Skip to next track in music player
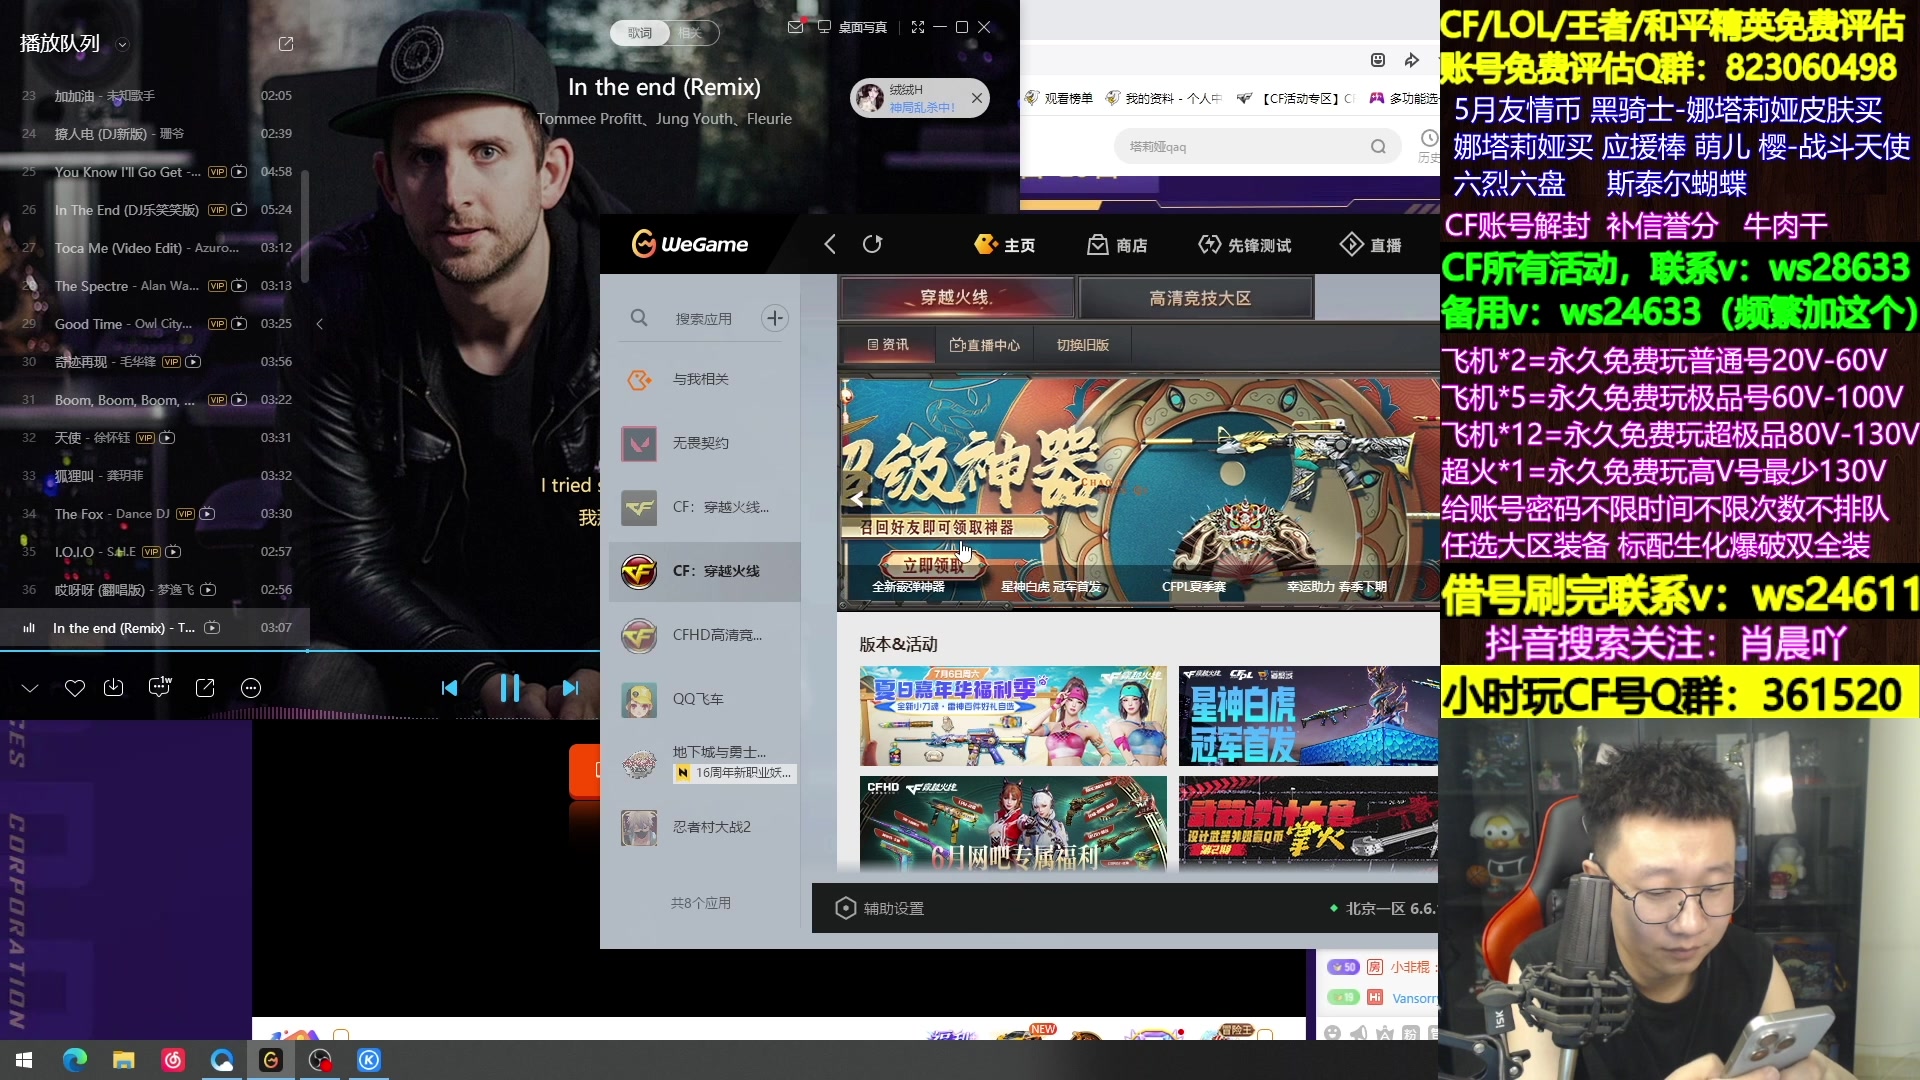The height and width of the screenshot is (1080, 1920). coord(570,688)
